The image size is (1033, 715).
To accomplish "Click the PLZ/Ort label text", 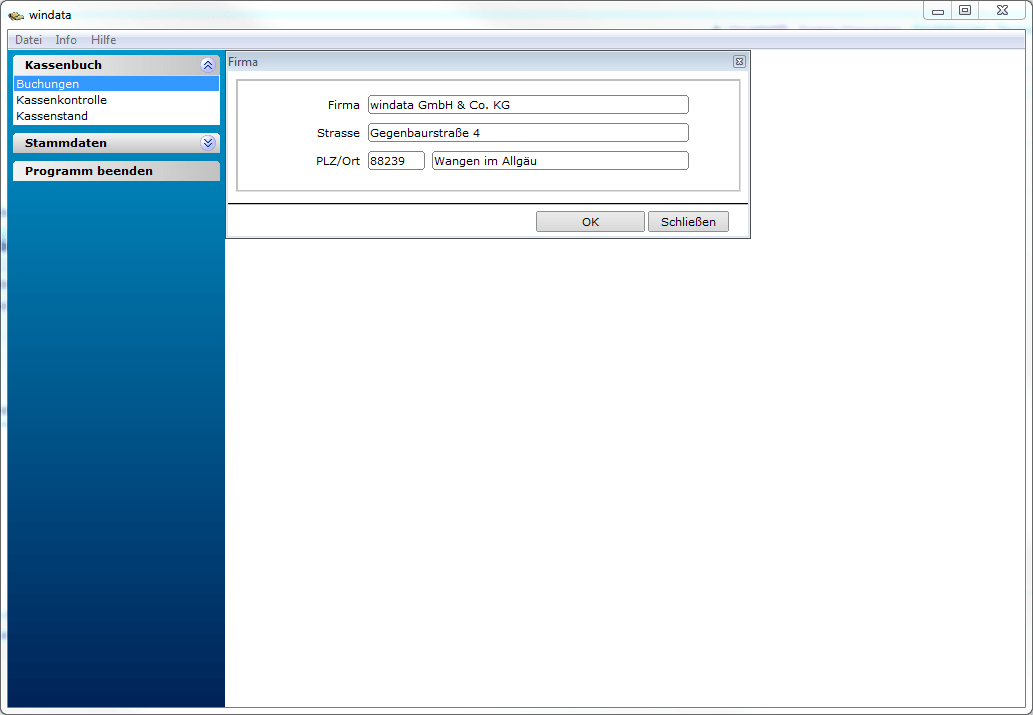I will tap(338, 161).
